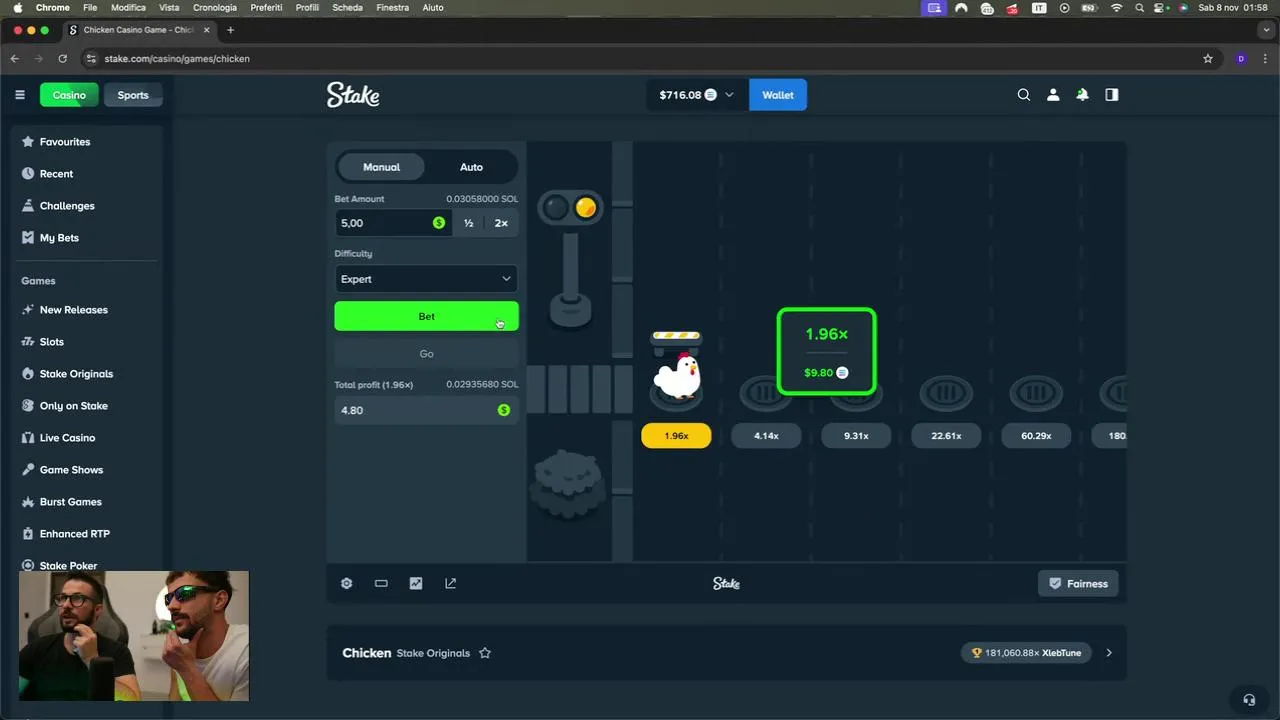
Task: Open Chrome tab list chevron
Action: (1266, 30)
